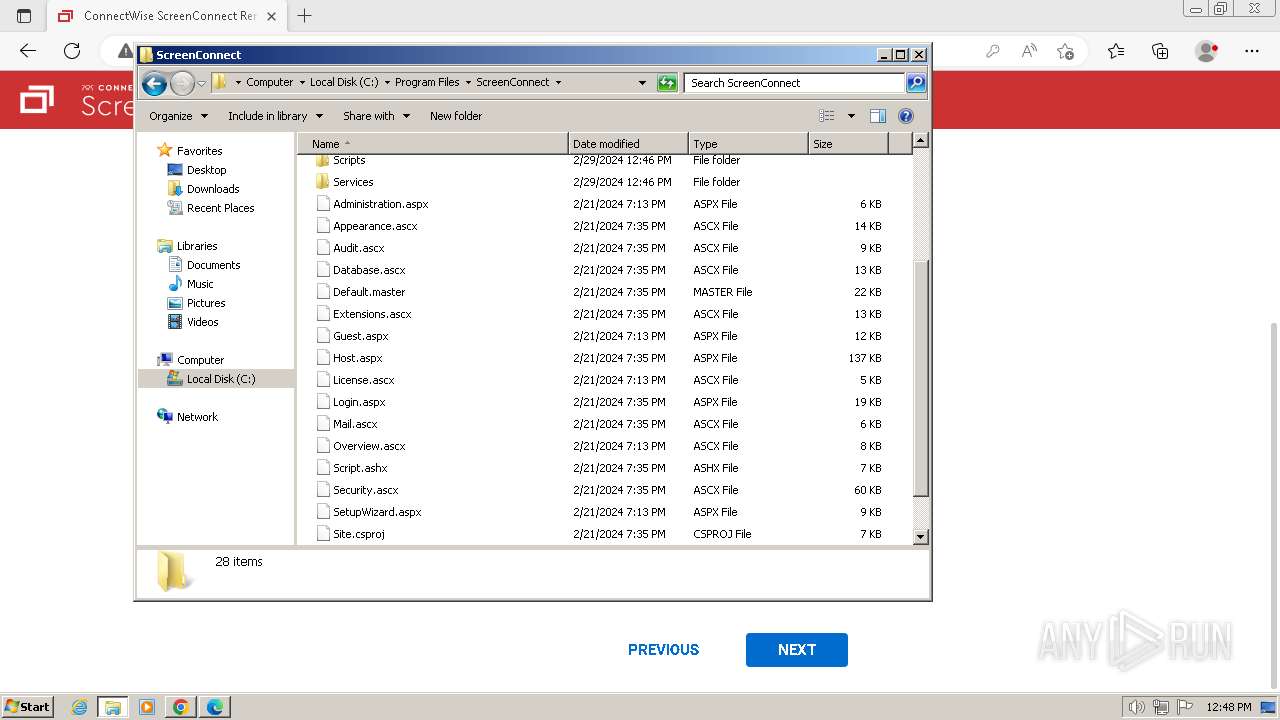1280x720 pixels.
Task: Change view with the views icon
Action: point(827,116)
